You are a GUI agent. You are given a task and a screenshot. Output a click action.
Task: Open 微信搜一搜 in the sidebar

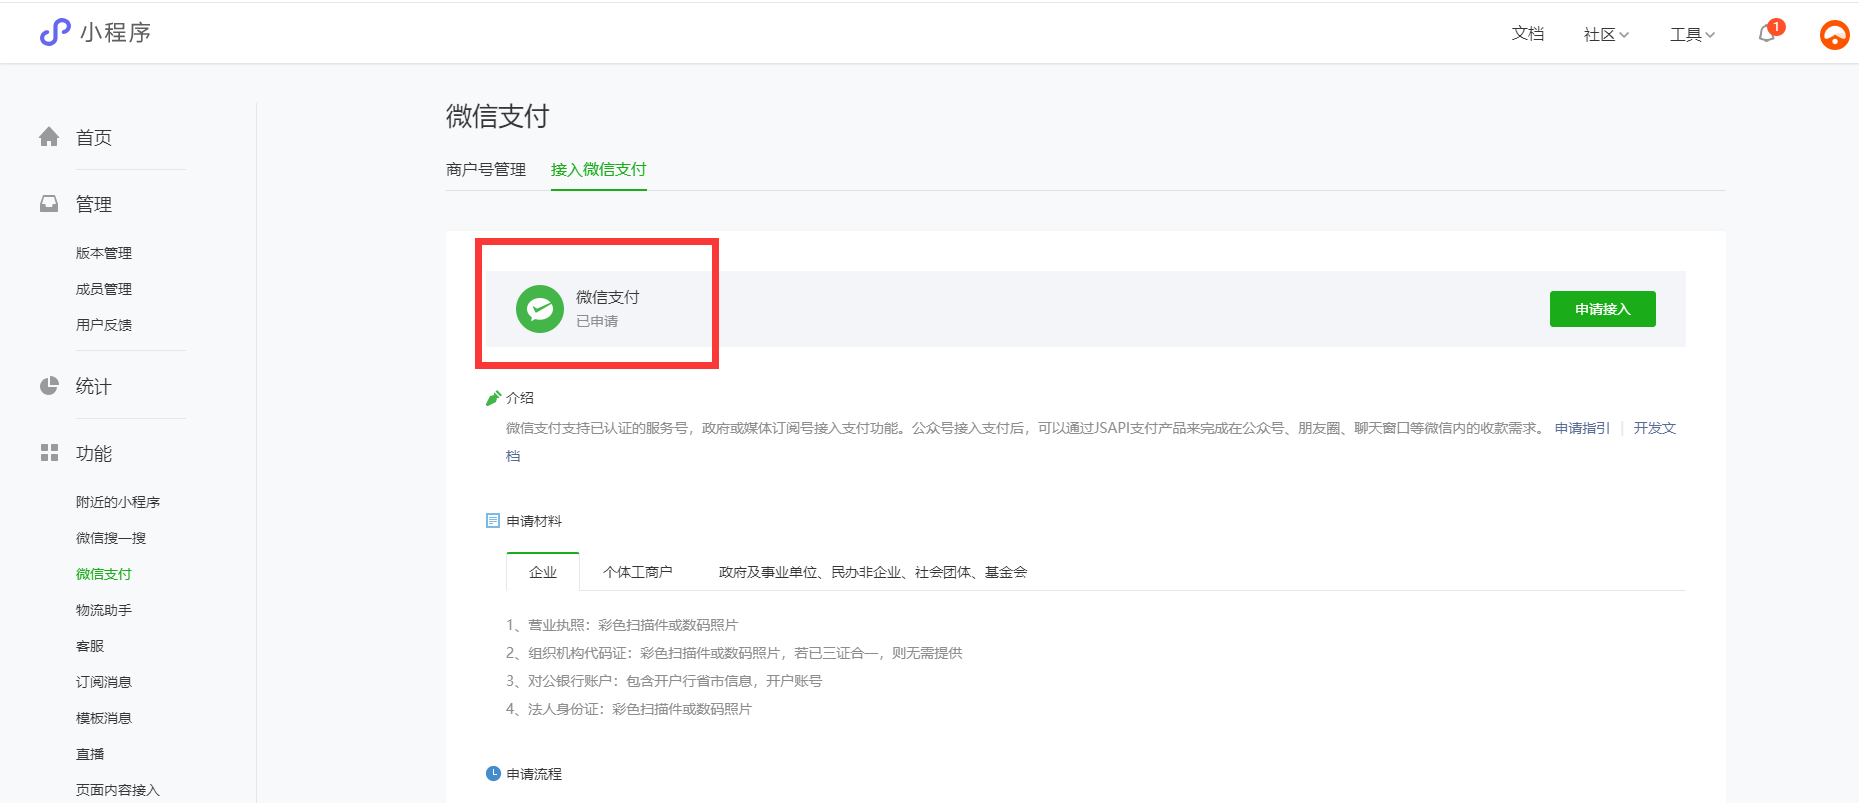(x=111, y=538)
